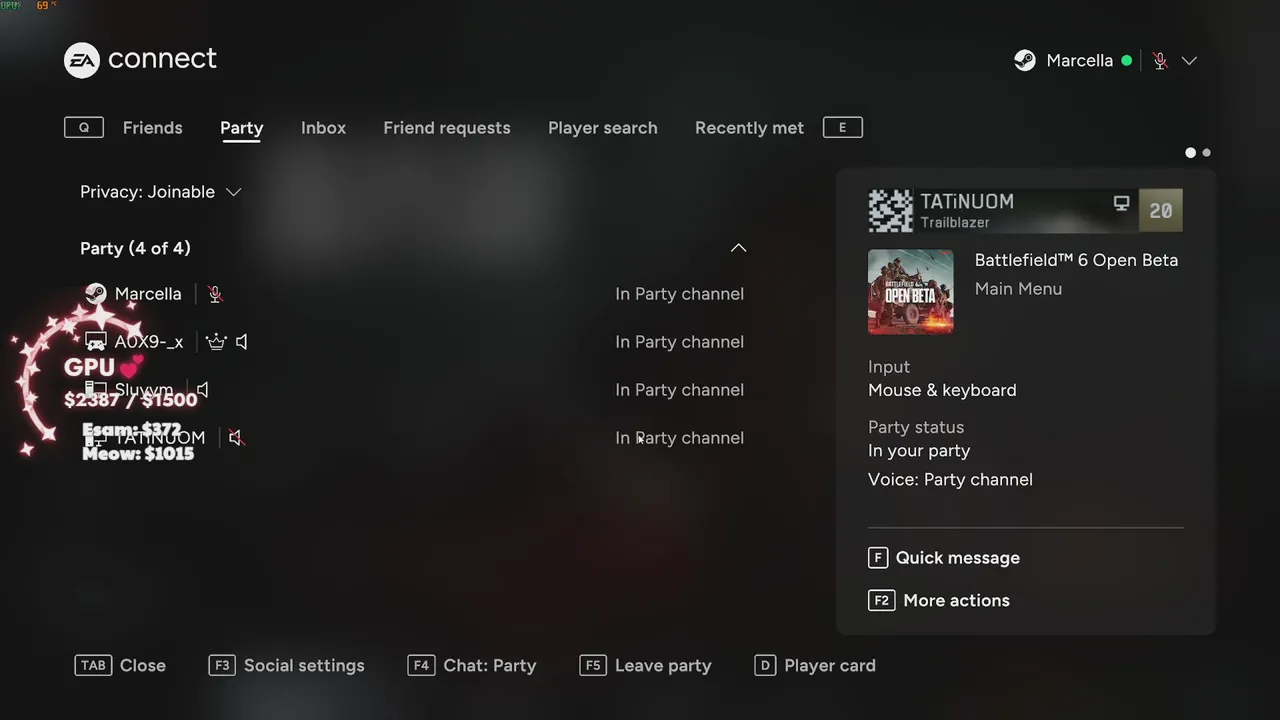Screen dimensions: 1280x720
Task: Switch to the Friends tab
Action: tap(152, 128)
